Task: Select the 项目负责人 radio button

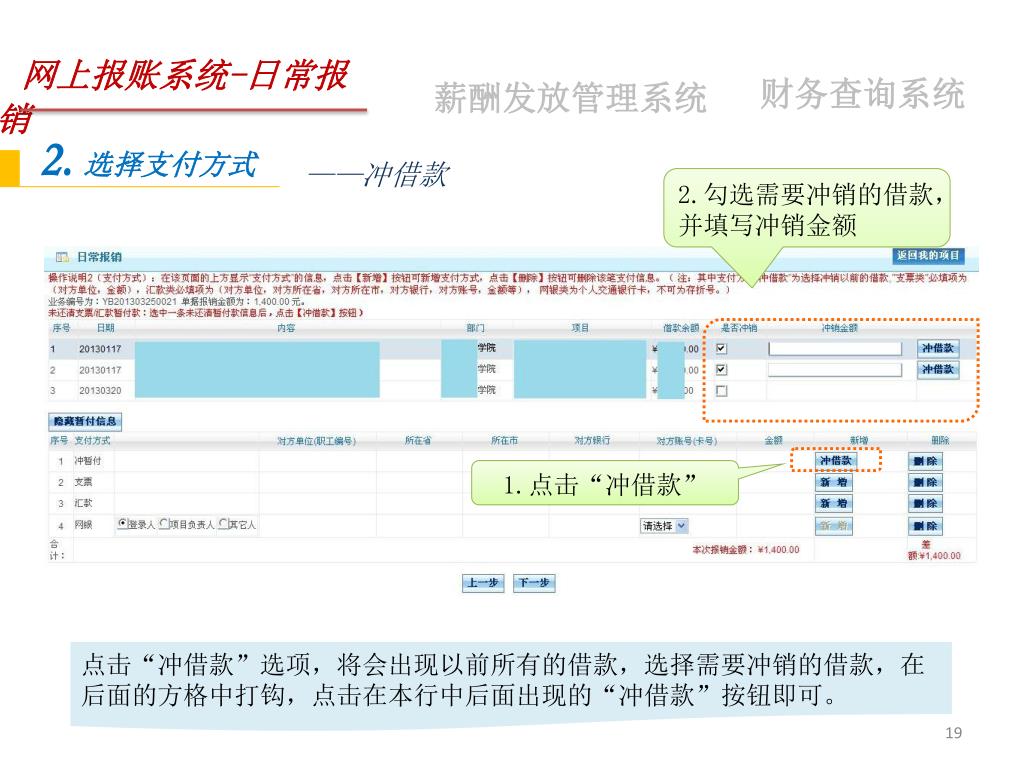Action: 164,524
